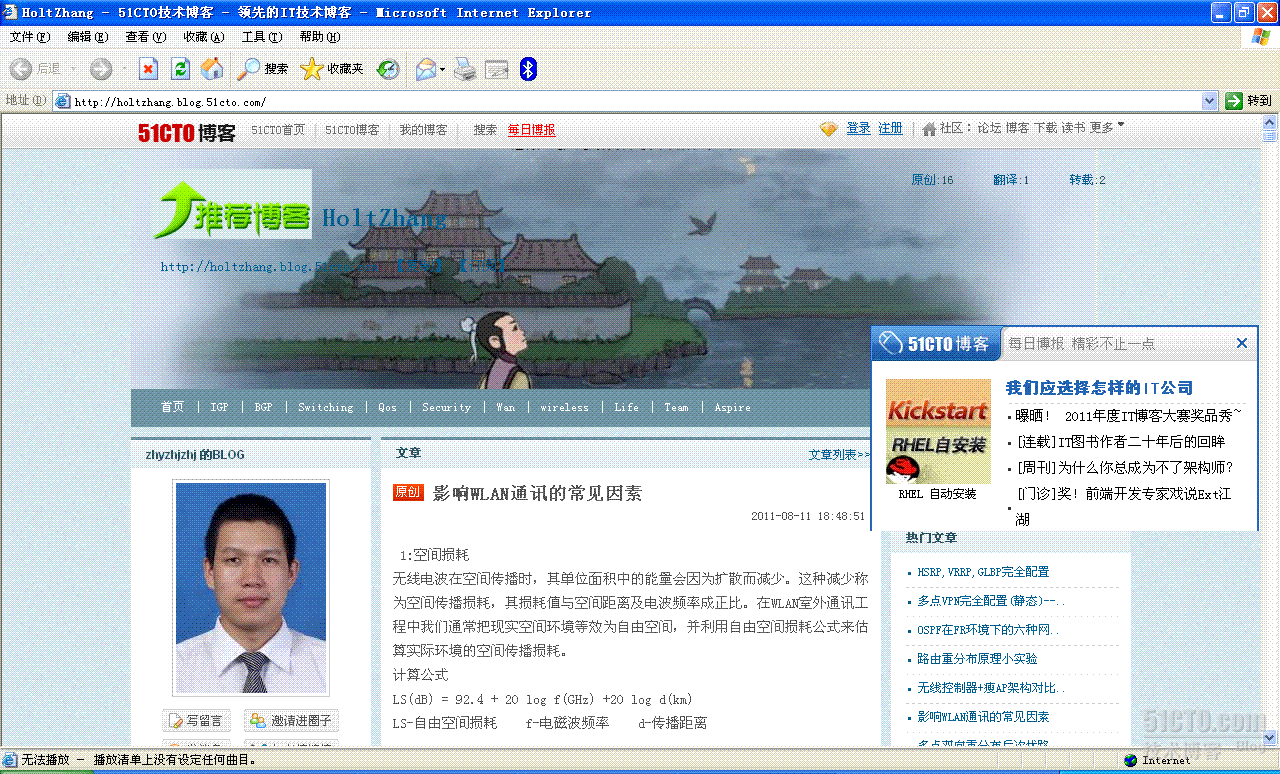Select the 首页 blog nav tab

click(x=173, y=407)
